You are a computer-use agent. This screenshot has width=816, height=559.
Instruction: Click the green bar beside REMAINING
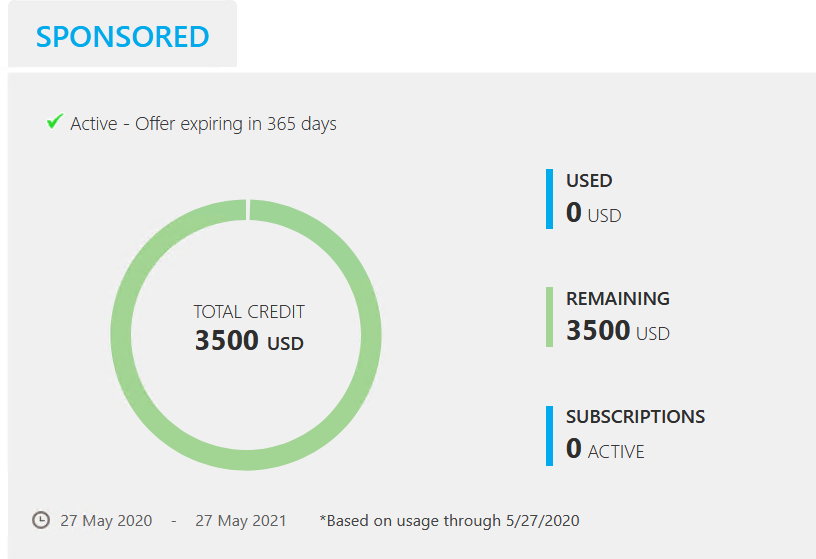tap(549, 316)
